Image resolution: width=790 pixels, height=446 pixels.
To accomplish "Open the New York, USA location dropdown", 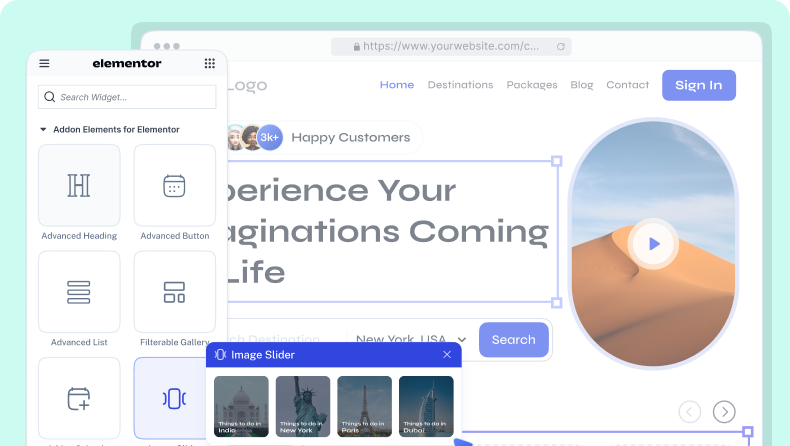I will point(411,340).
